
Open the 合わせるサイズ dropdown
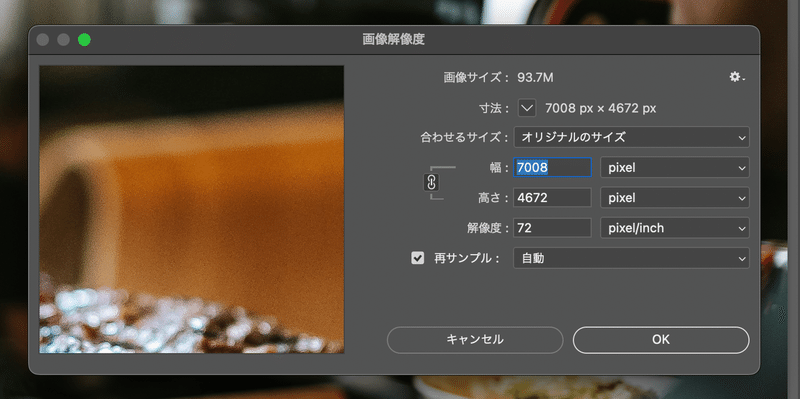click(x=631, y=137)
